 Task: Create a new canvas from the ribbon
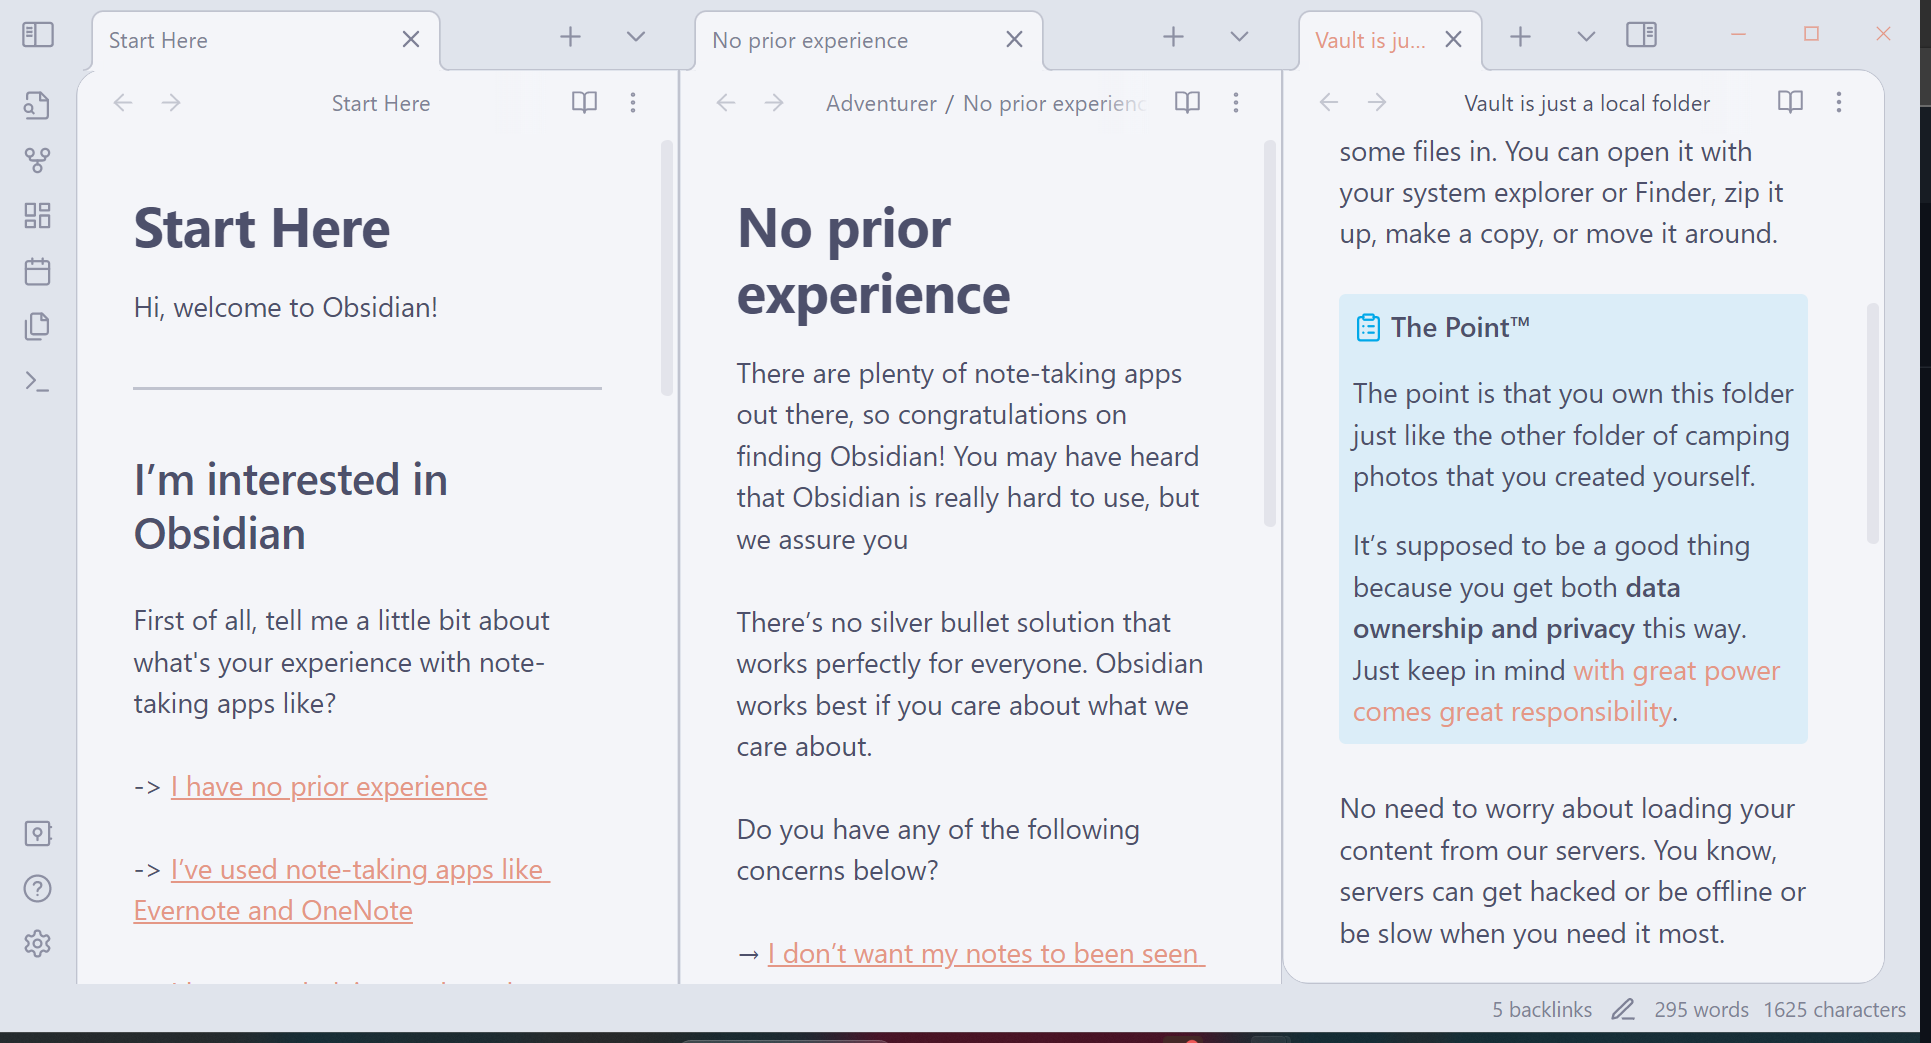[x=37, y=215]
